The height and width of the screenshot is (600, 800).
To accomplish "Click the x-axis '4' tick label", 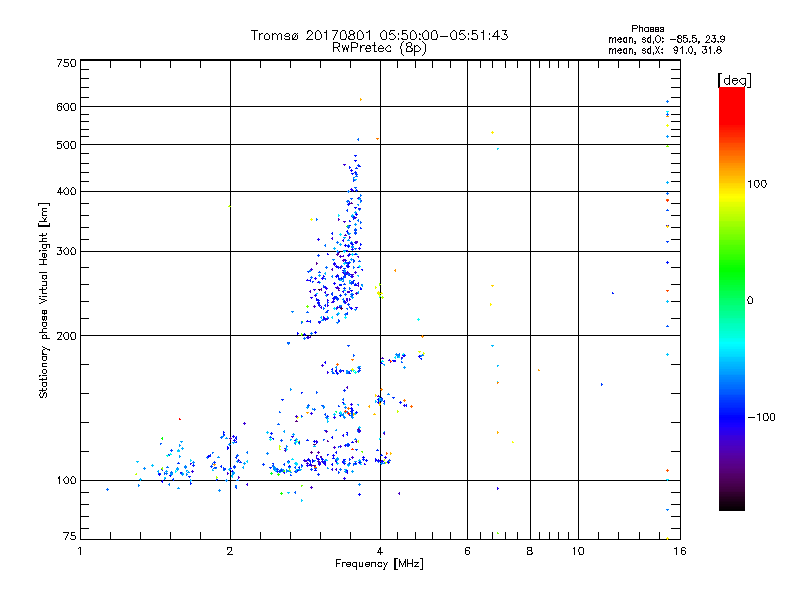I will (380, 551).
